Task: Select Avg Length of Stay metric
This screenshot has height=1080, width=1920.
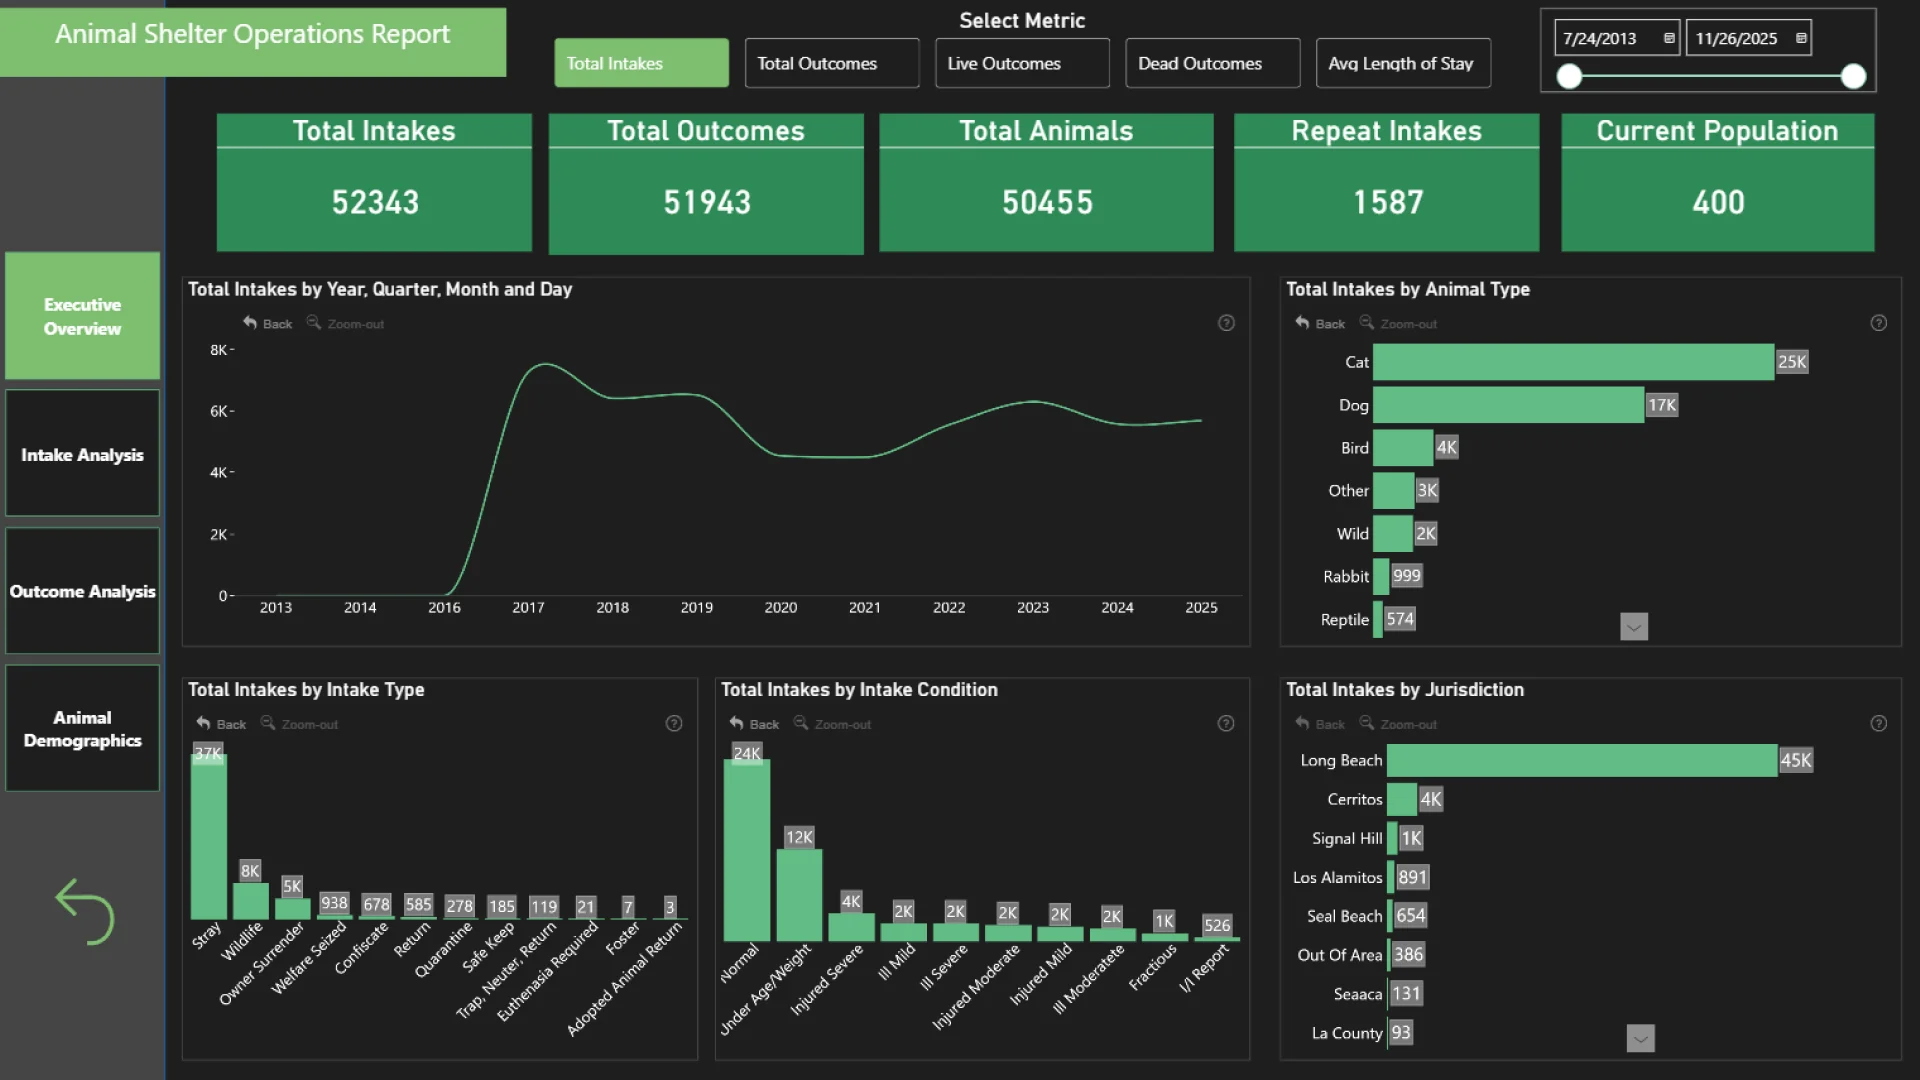Action: [x=1402, y=63]
